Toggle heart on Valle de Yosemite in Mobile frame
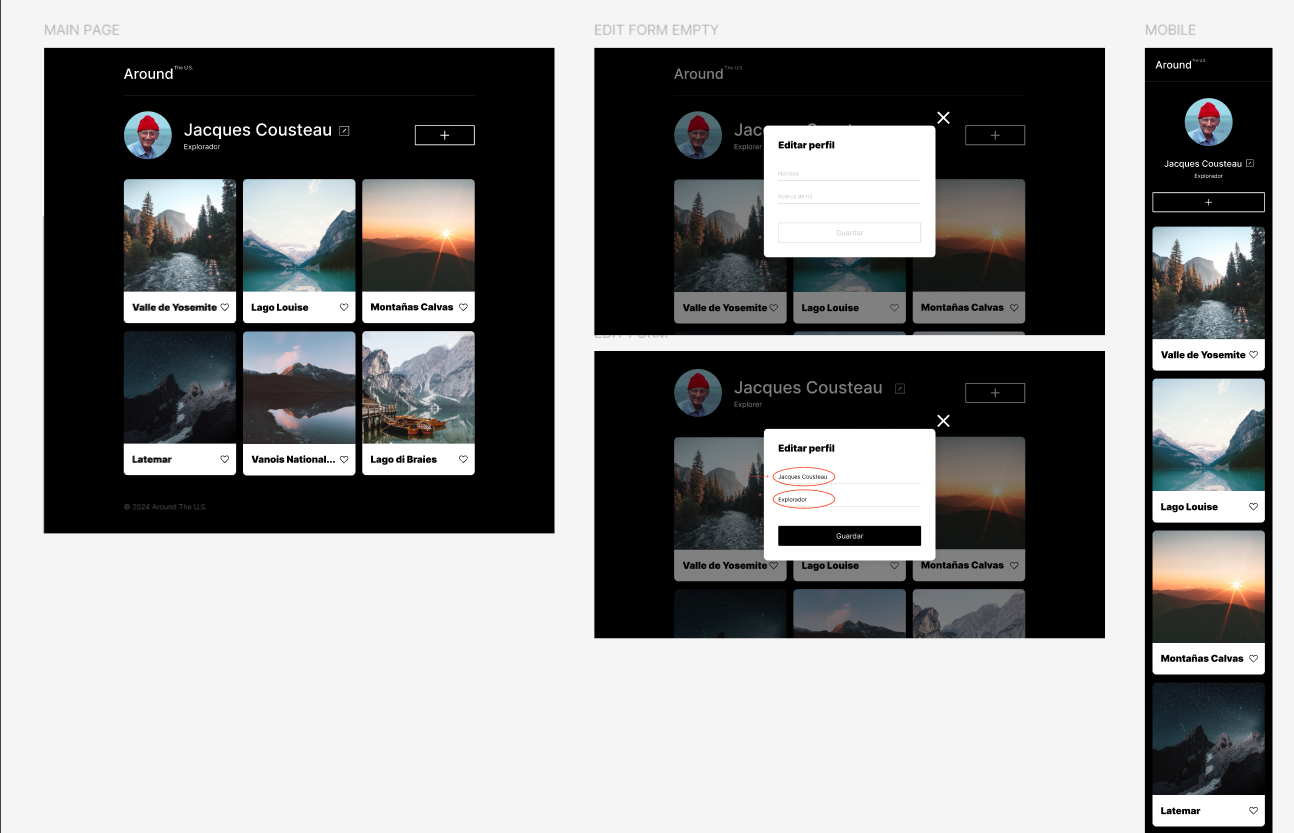The image size is (1294, 833). coord(1254,355)
